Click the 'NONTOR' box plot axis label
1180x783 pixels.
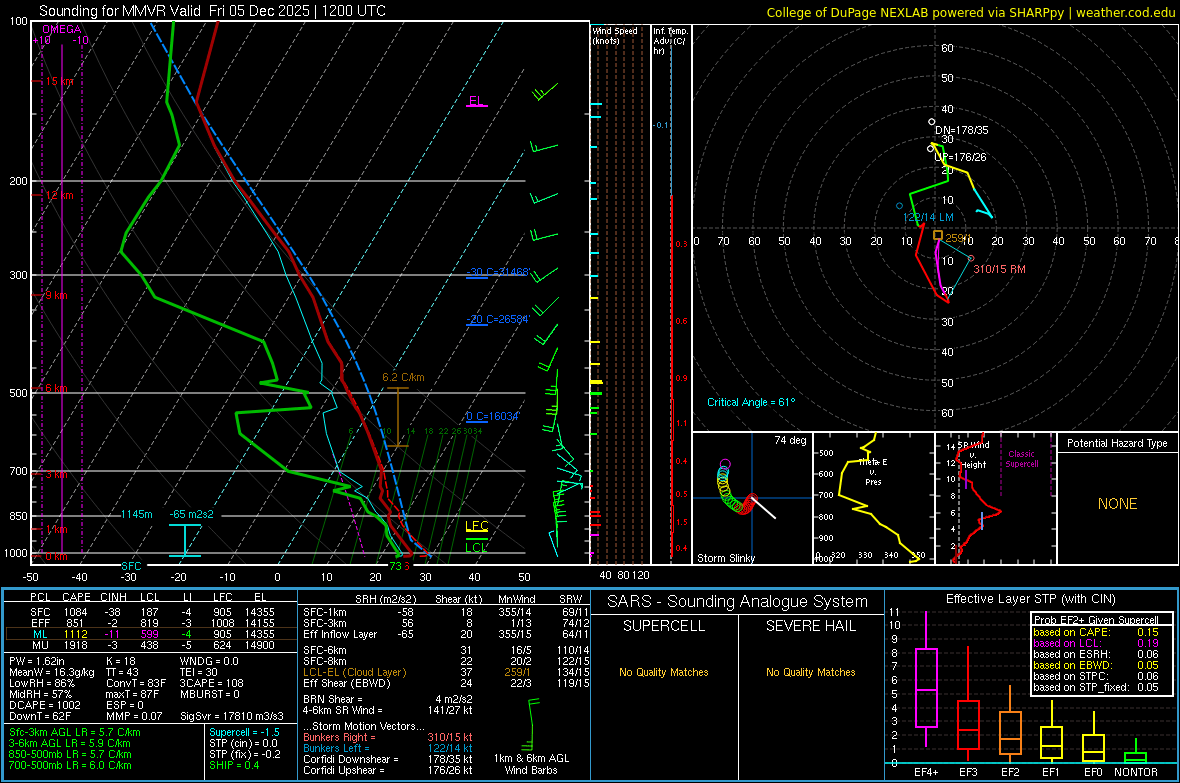point(1136,772)
